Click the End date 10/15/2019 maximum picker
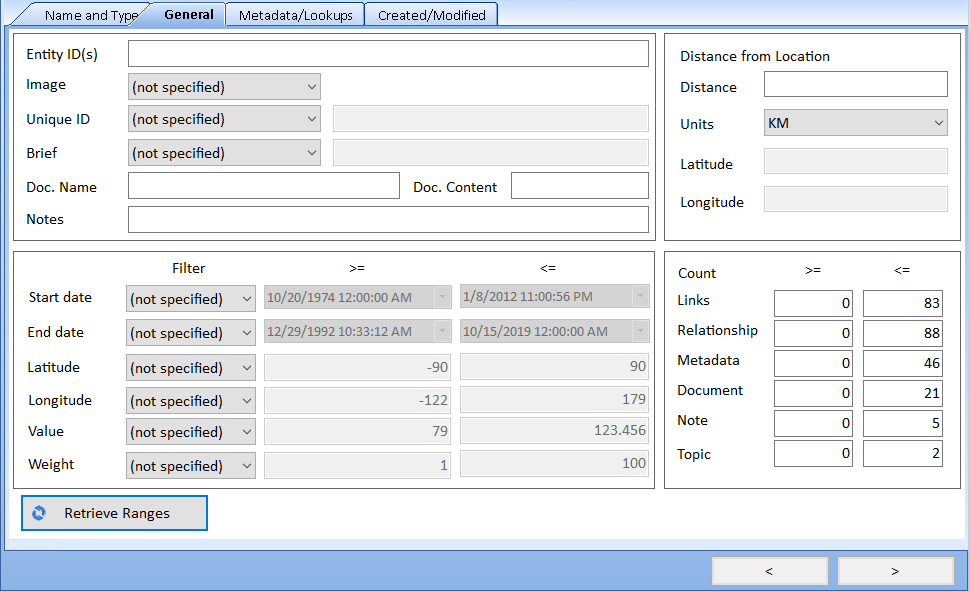 pyautogui.click(x=554, y=332)
